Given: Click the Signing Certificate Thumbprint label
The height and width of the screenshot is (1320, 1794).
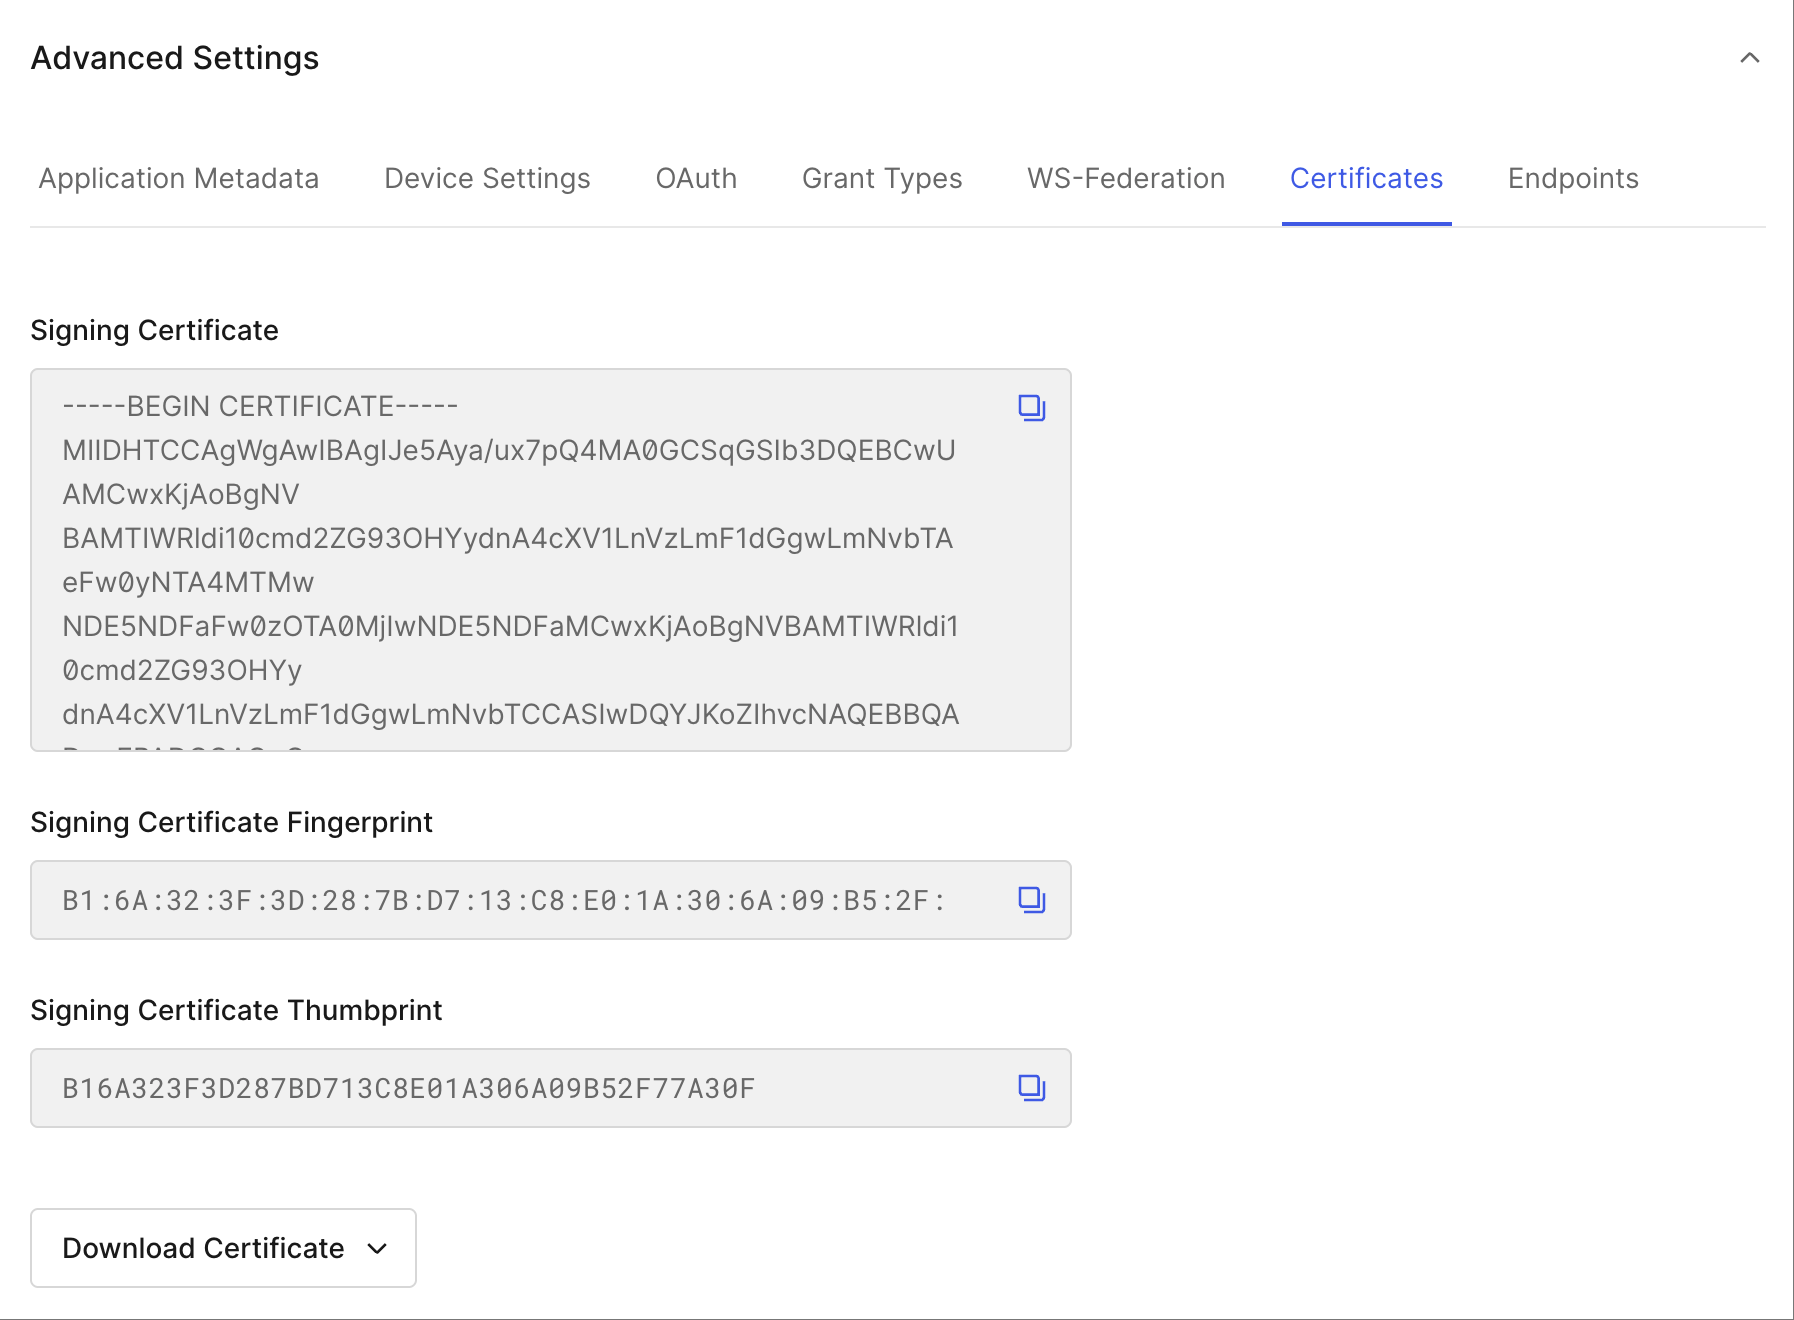Looking at the screenshot, I should 236,1010.
